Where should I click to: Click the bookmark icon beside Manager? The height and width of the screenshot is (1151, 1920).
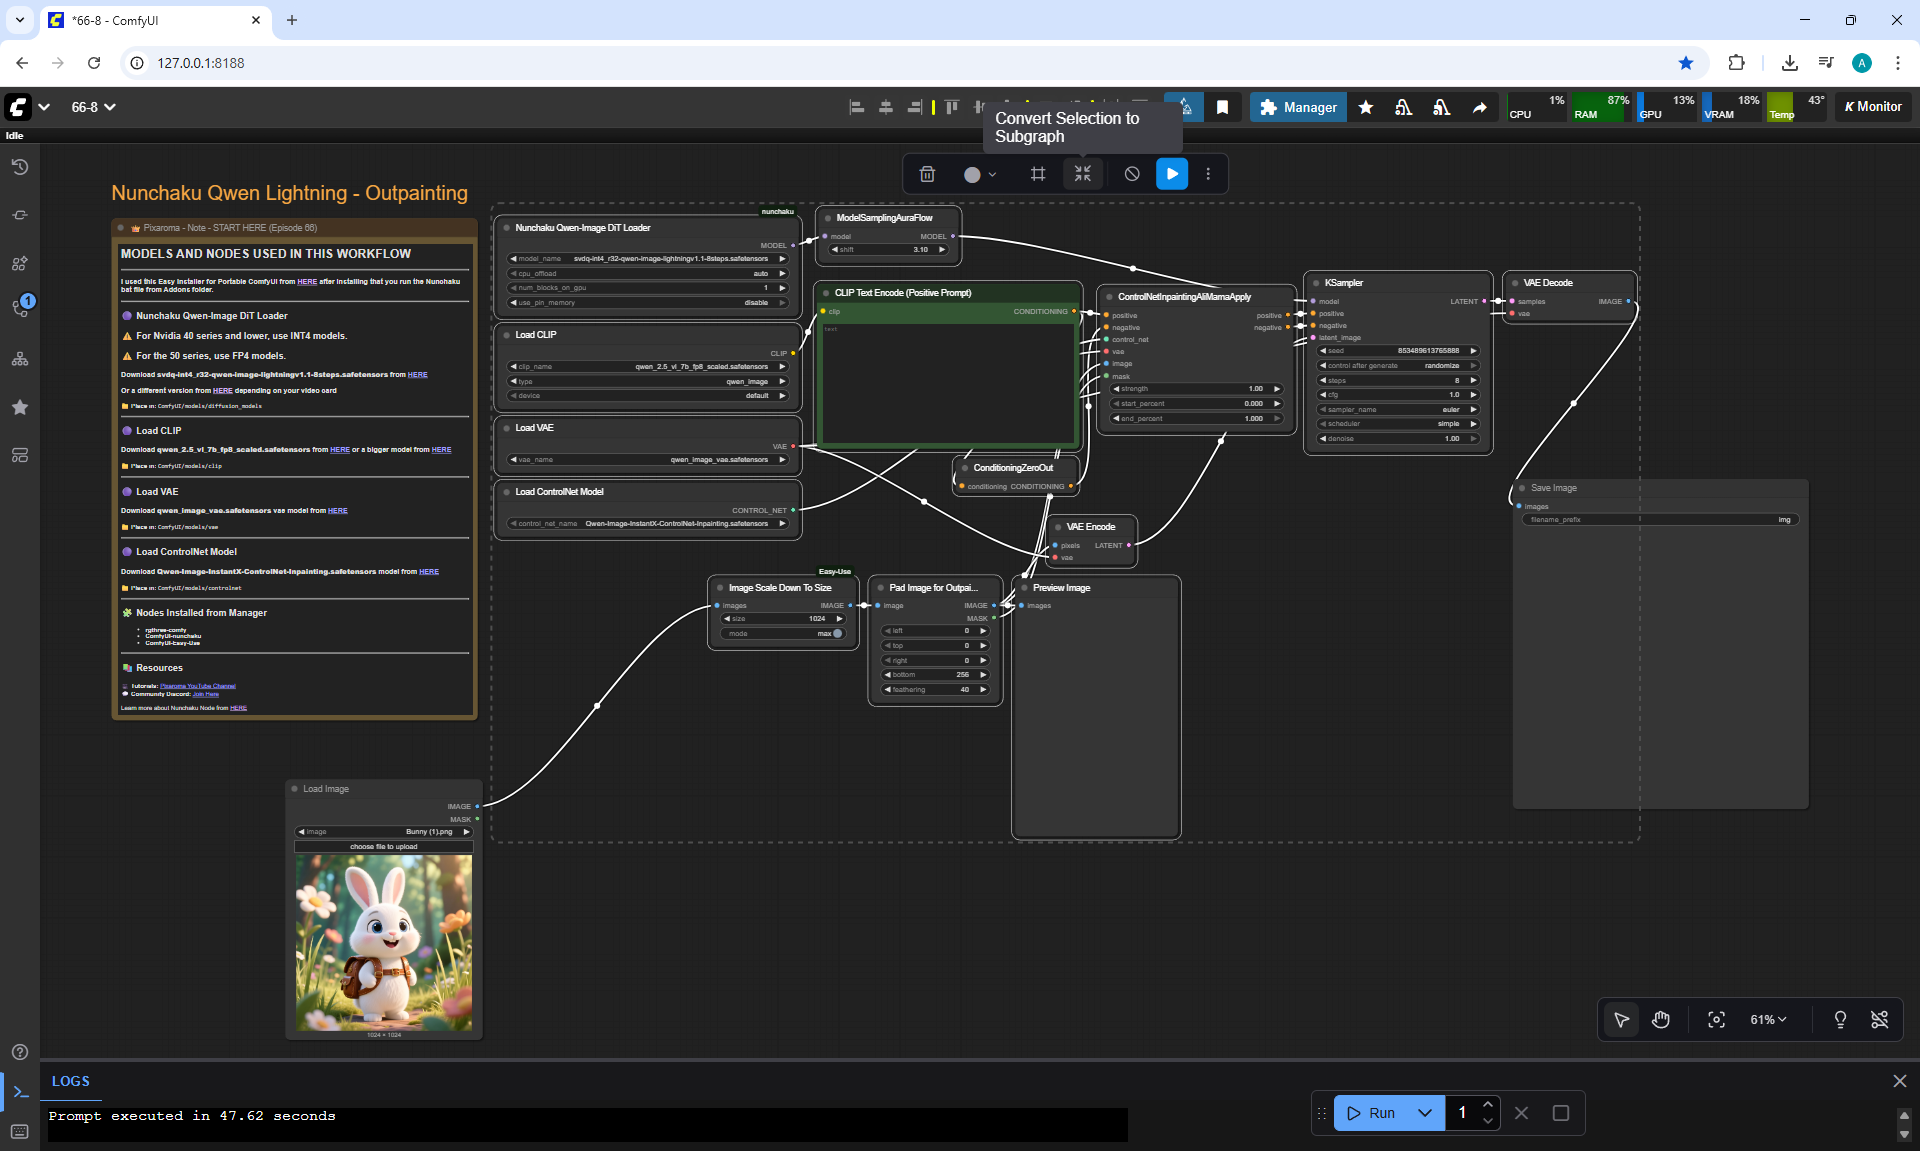[1222, 107]
